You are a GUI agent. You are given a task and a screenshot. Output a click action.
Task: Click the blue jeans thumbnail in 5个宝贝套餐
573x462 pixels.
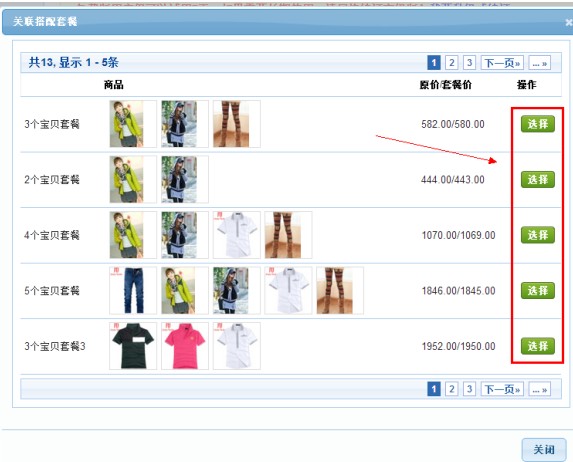point(133,291)
